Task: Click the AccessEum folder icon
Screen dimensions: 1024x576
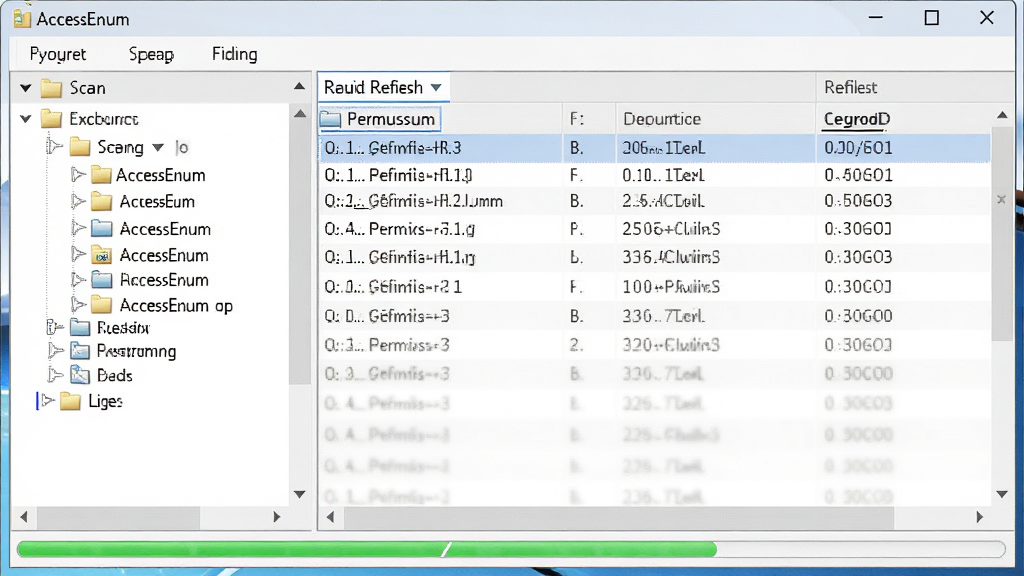Action: 101,202
